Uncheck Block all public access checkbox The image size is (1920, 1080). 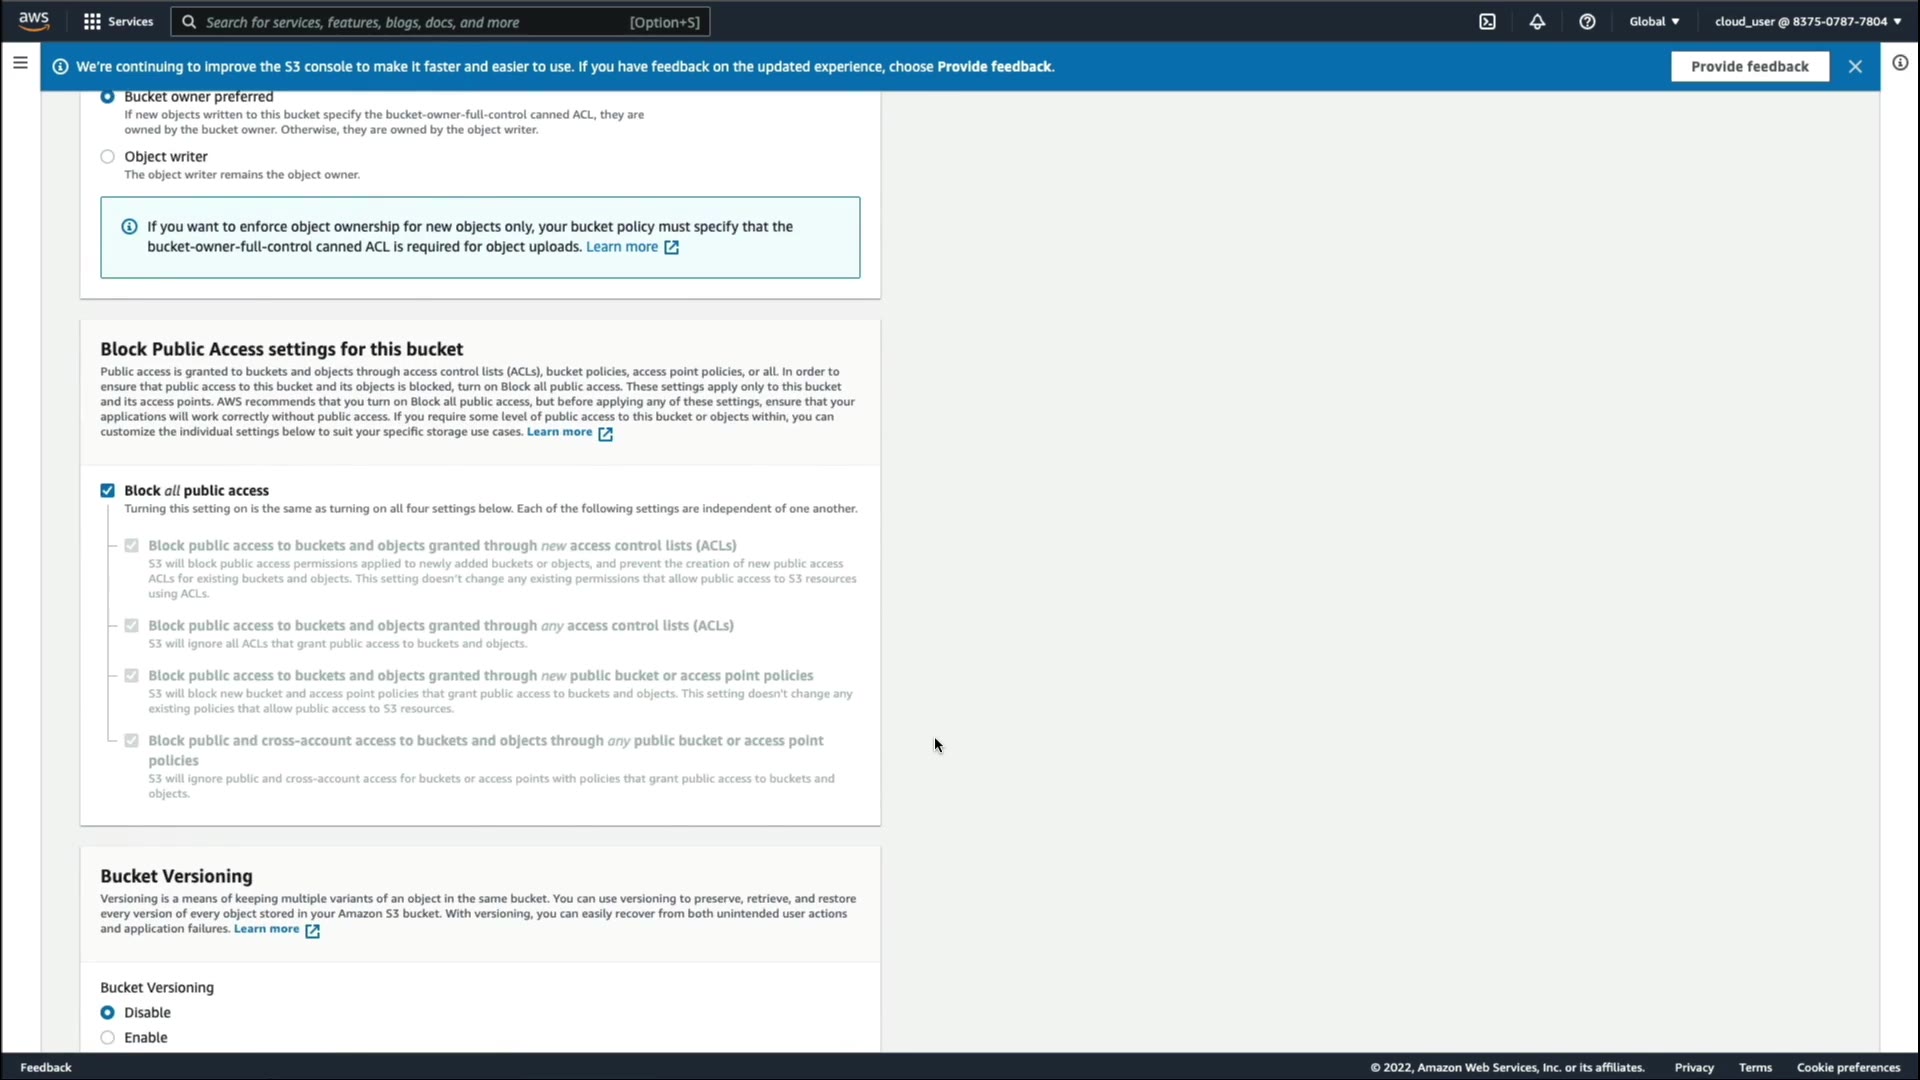[107, 491]
